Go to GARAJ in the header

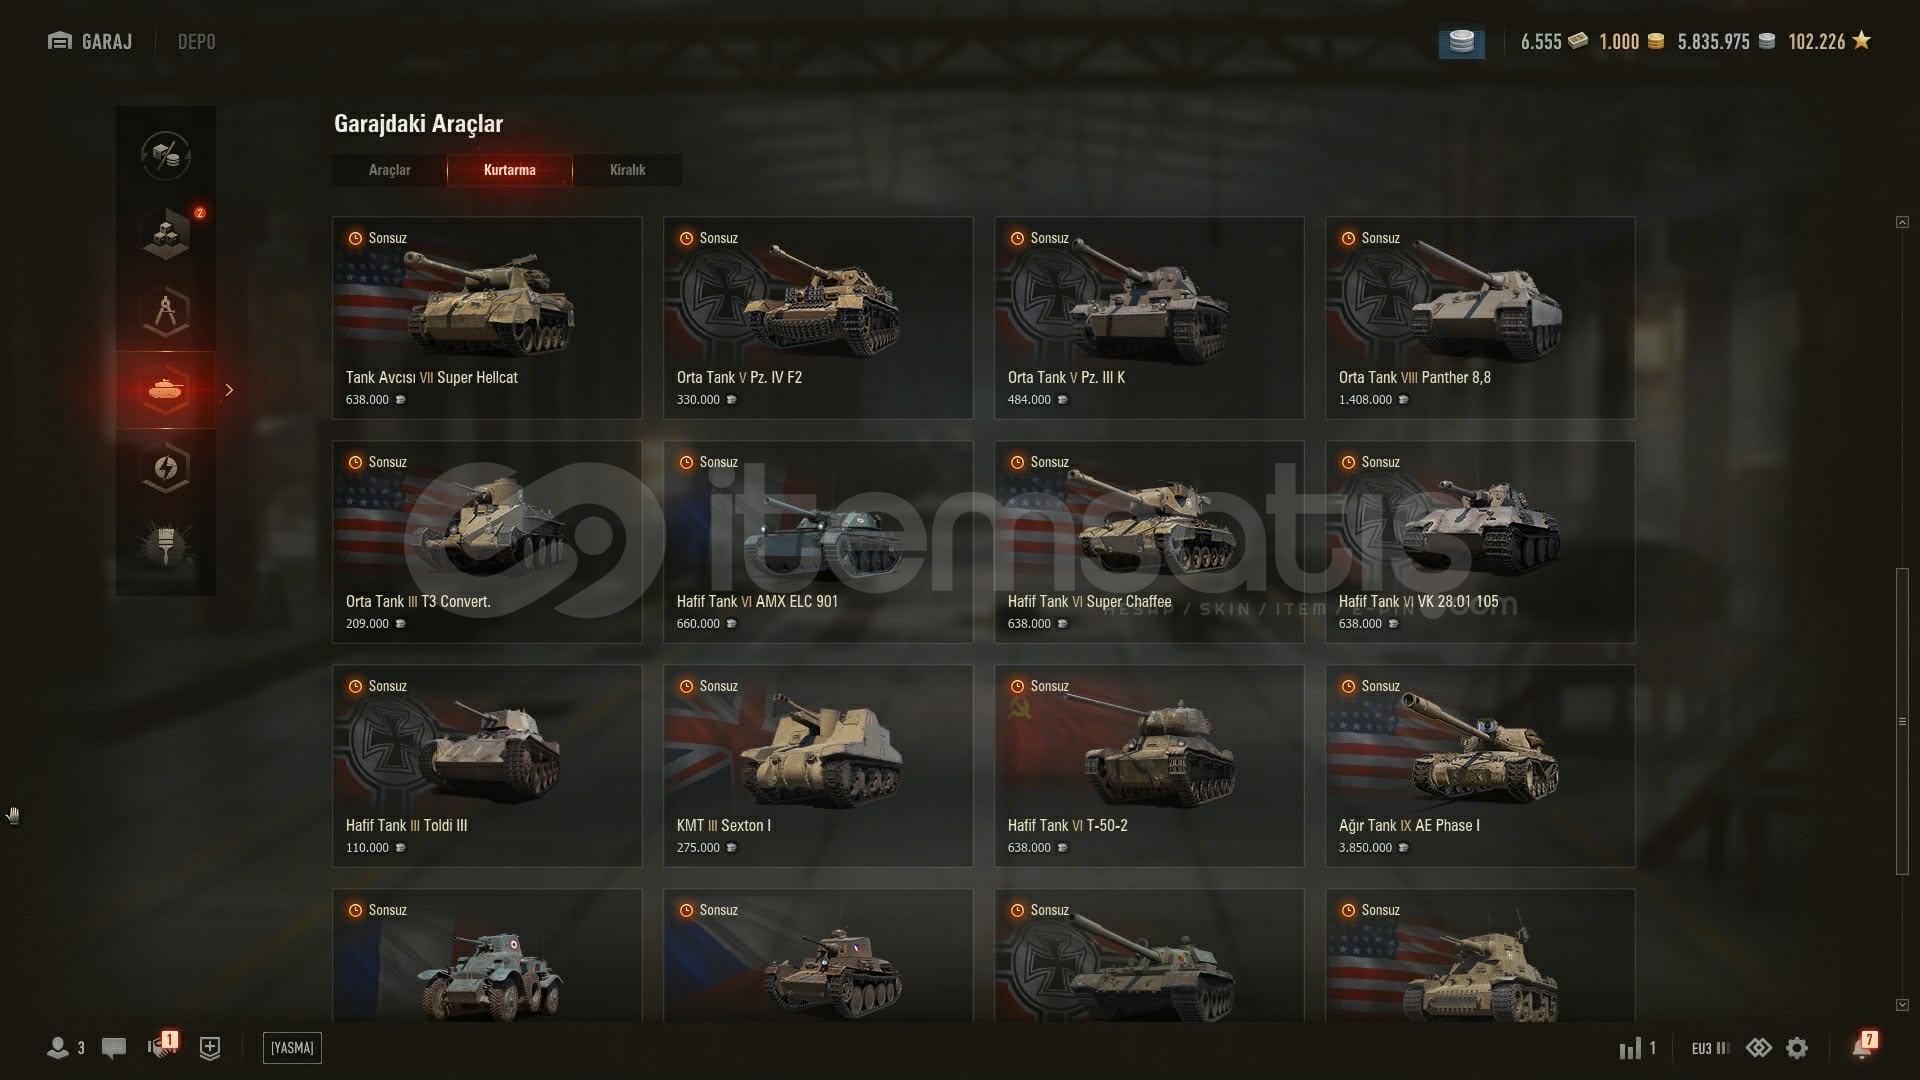tap(90, 42)
